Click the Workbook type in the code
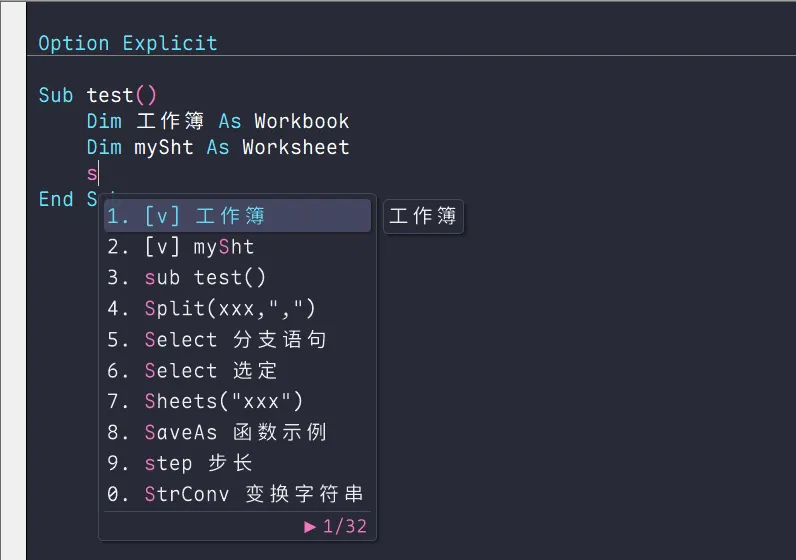The height and width of the screenshot is (560, 796). click(x=301, y=121)
